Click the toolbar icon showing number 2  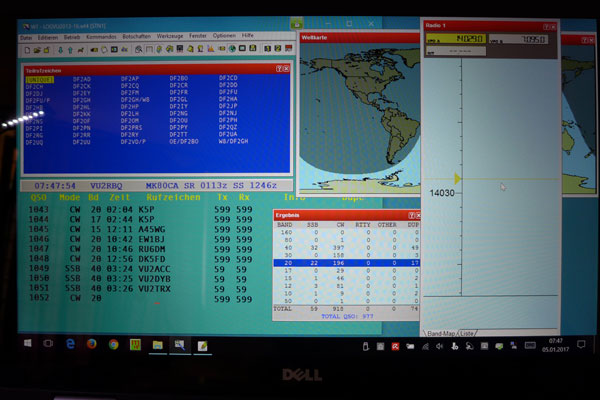[278, 49]
